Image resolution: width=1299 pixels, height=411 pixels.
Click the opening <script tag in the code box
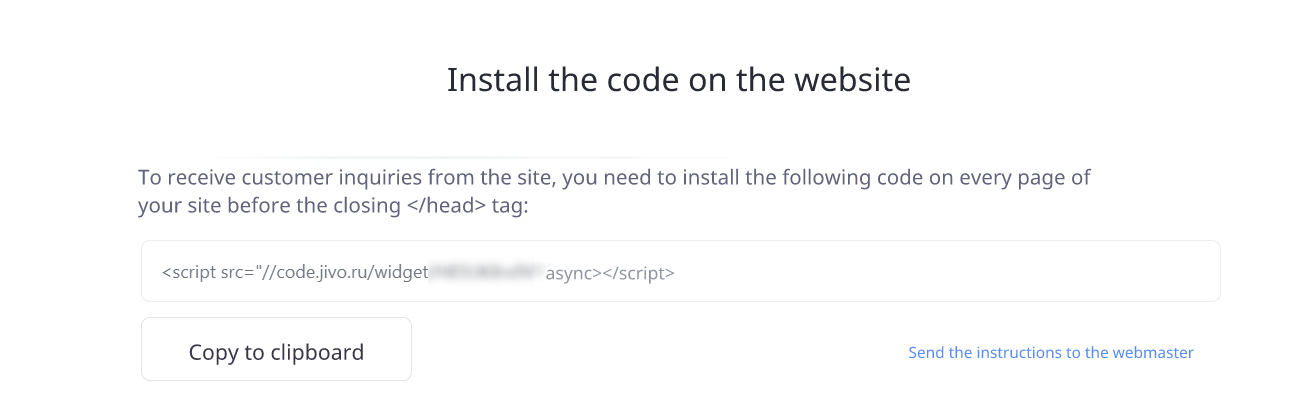coord(187,271)
